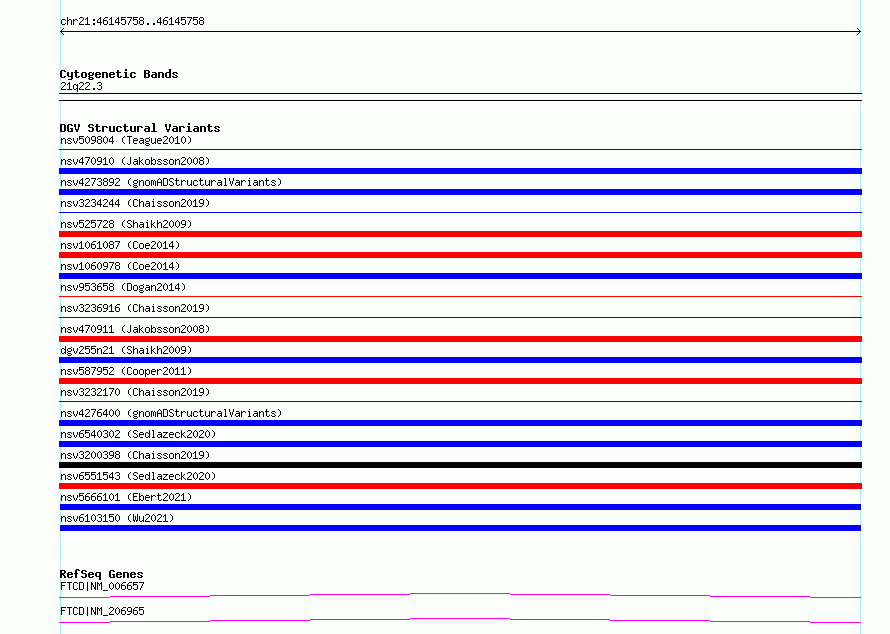This screenshot has width=890, height=634.
Task: Open variant nsv1061087 (Coe2014)
Action: click(x=120, y=245)
